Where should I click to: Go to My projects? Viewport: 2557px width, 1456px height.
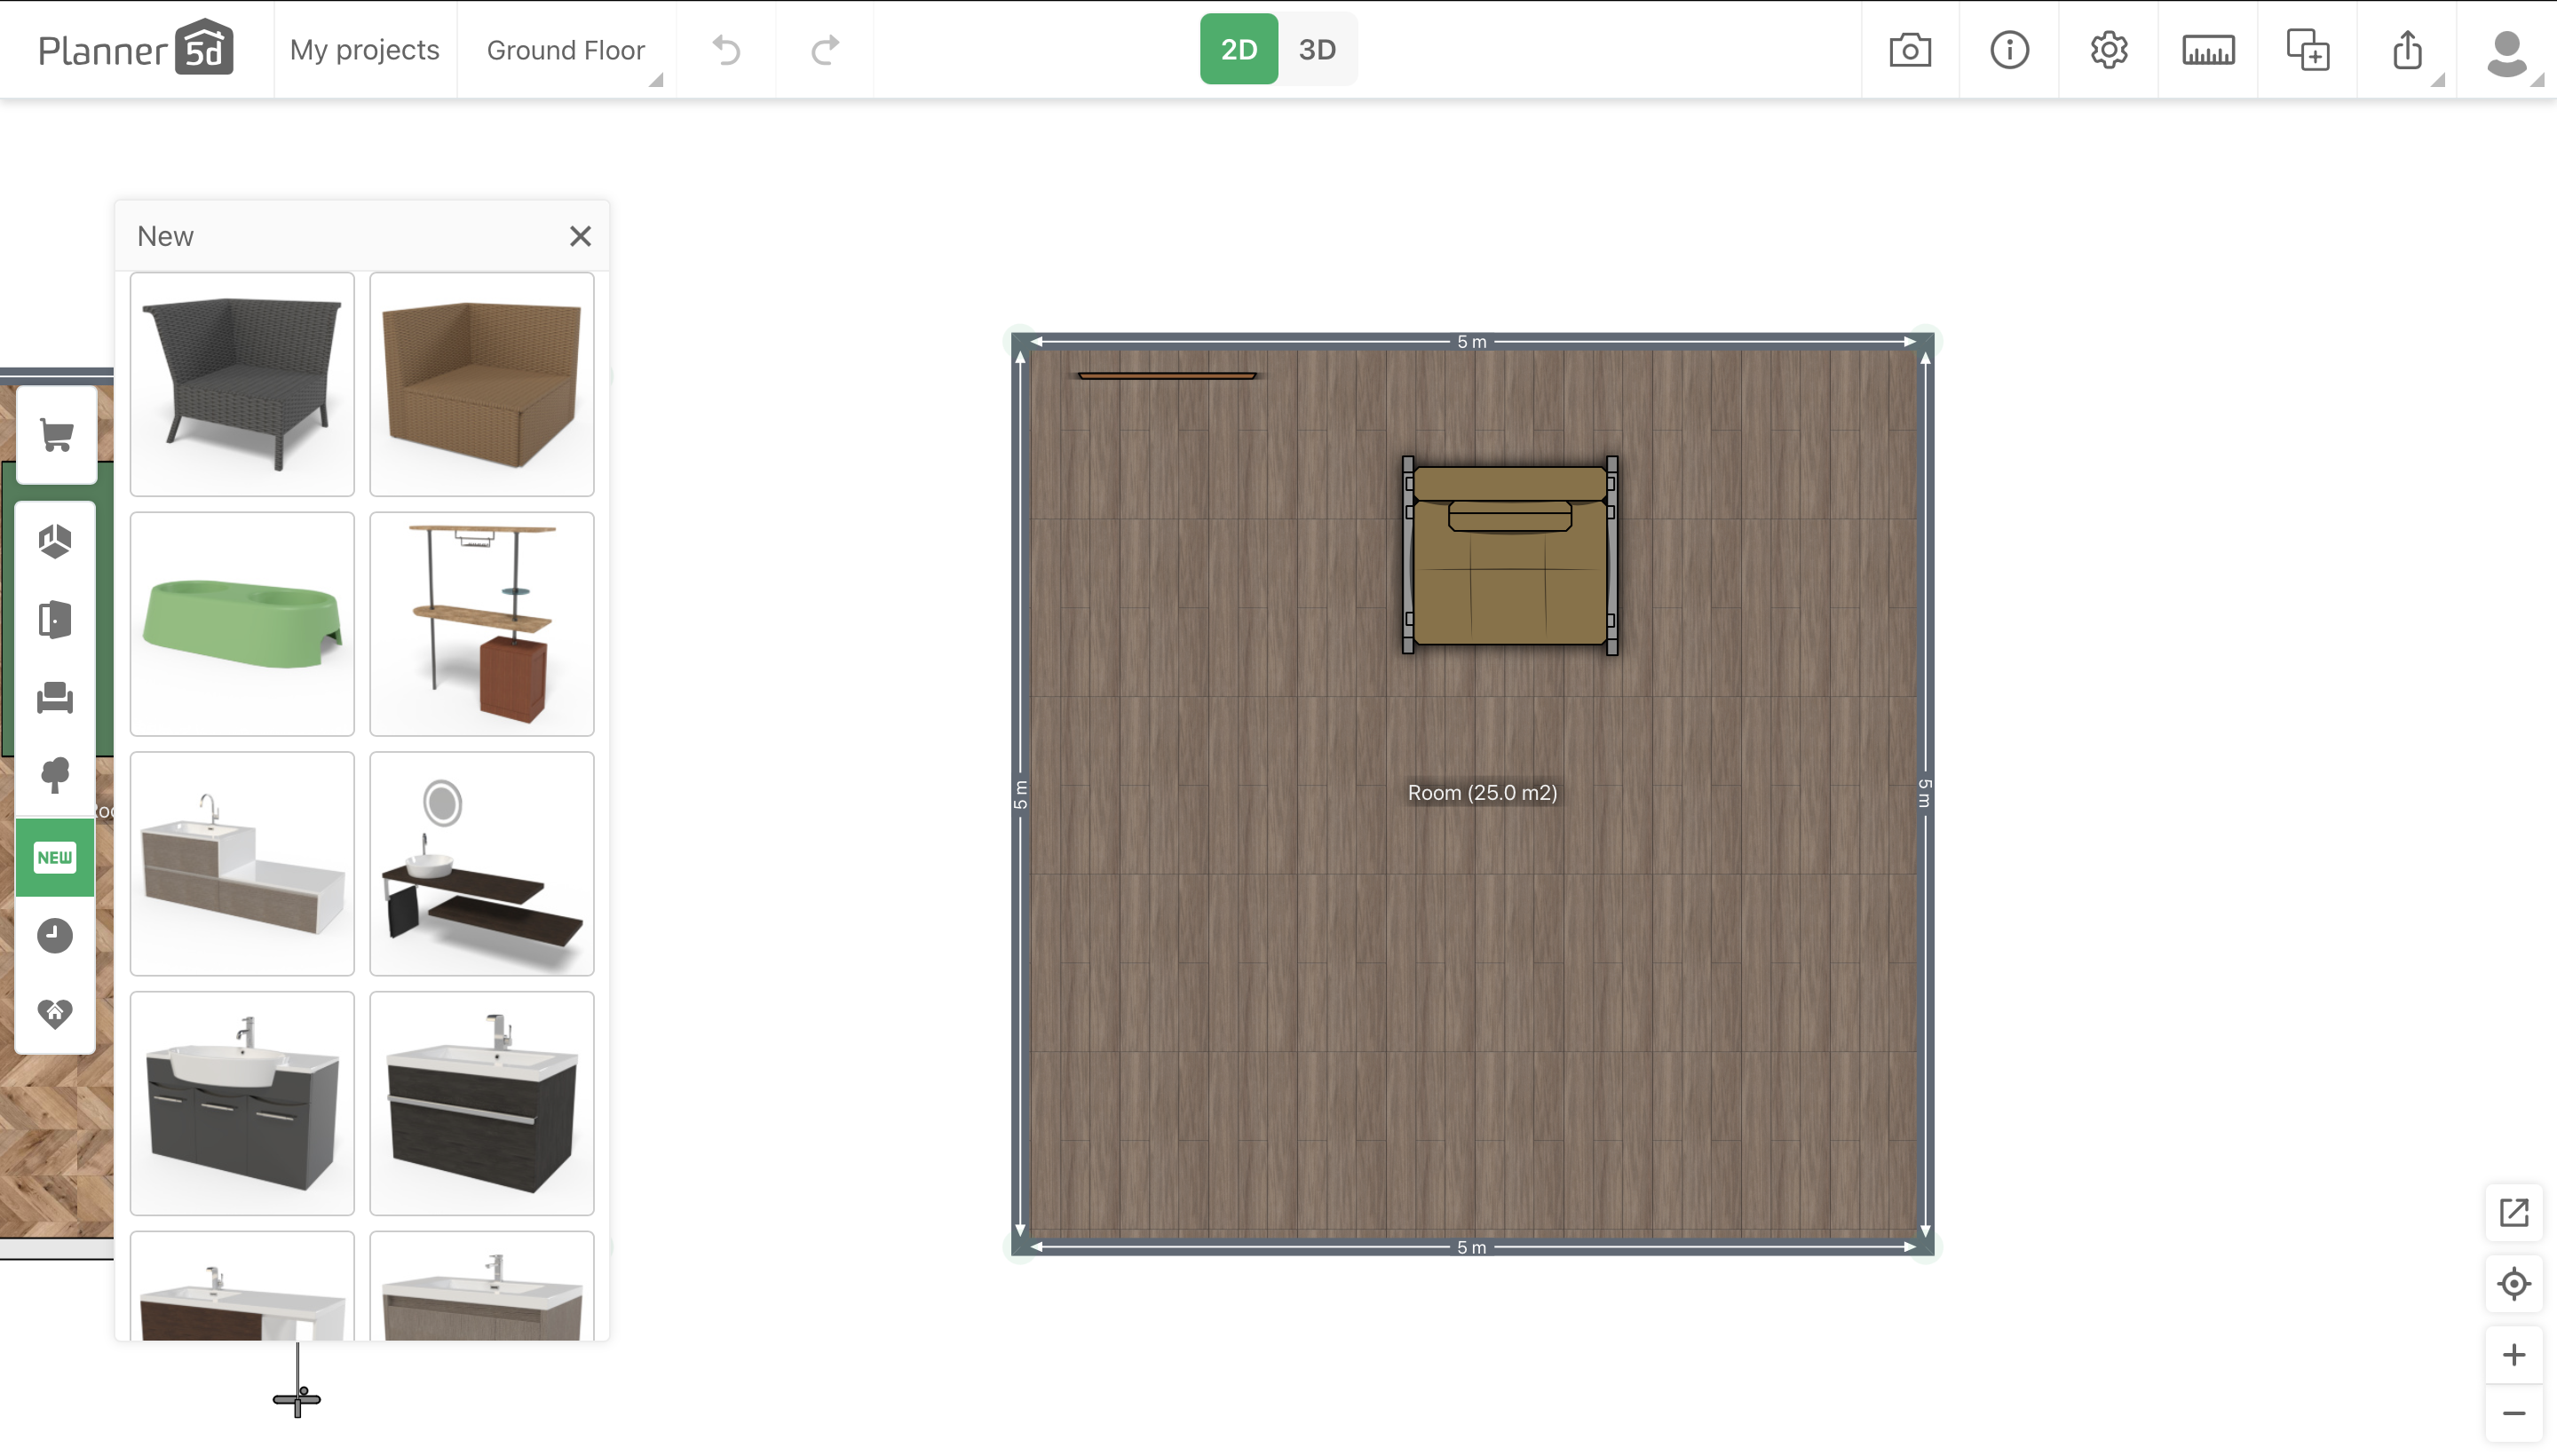(x=364, y=50)
